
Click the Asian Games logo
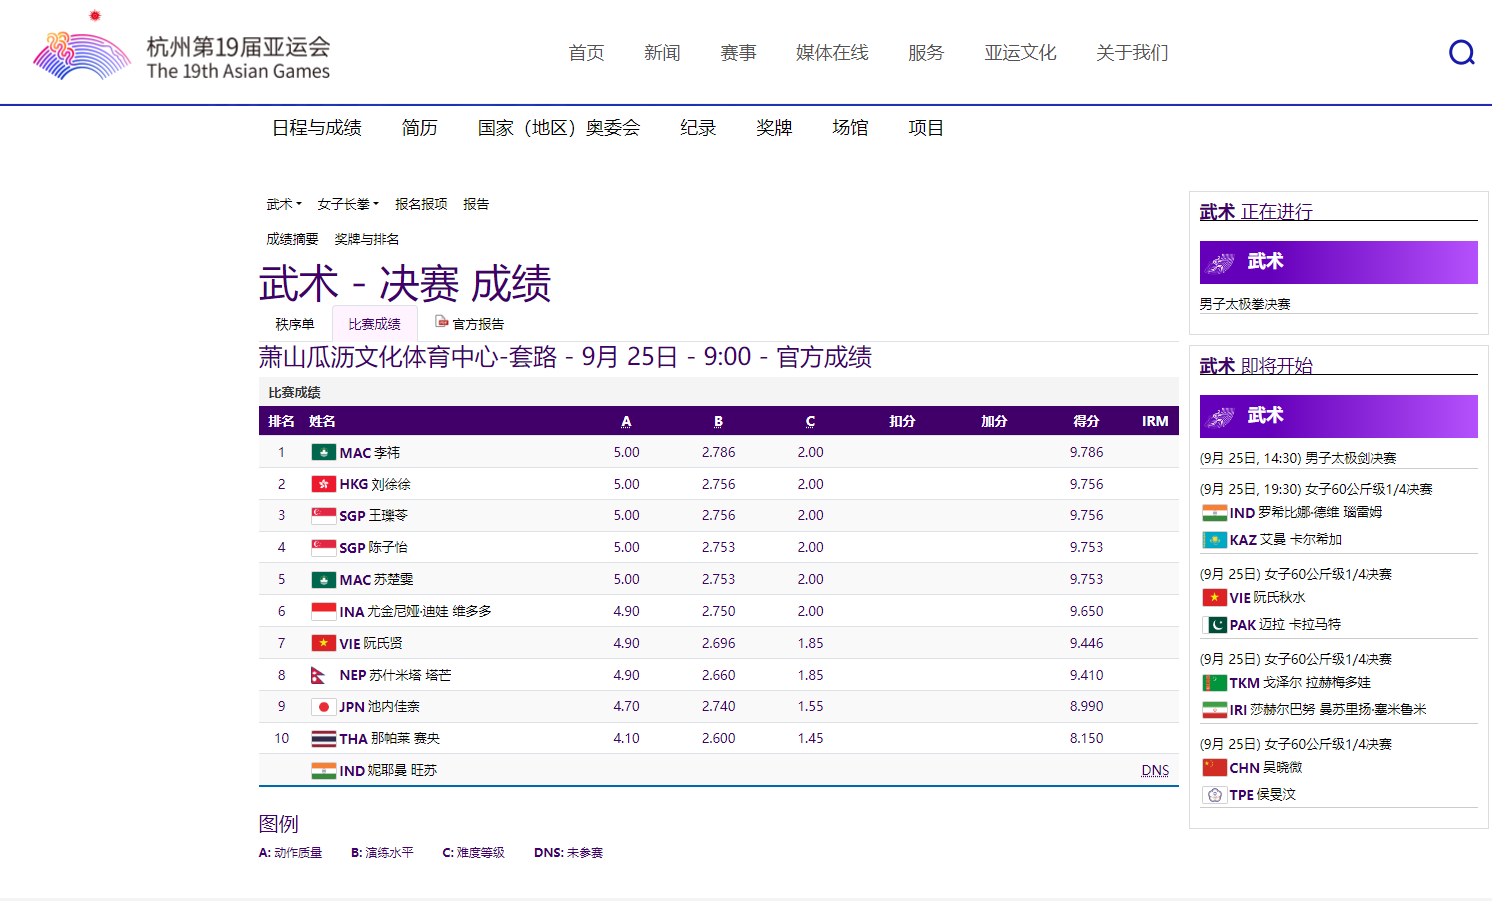point(82,54)
